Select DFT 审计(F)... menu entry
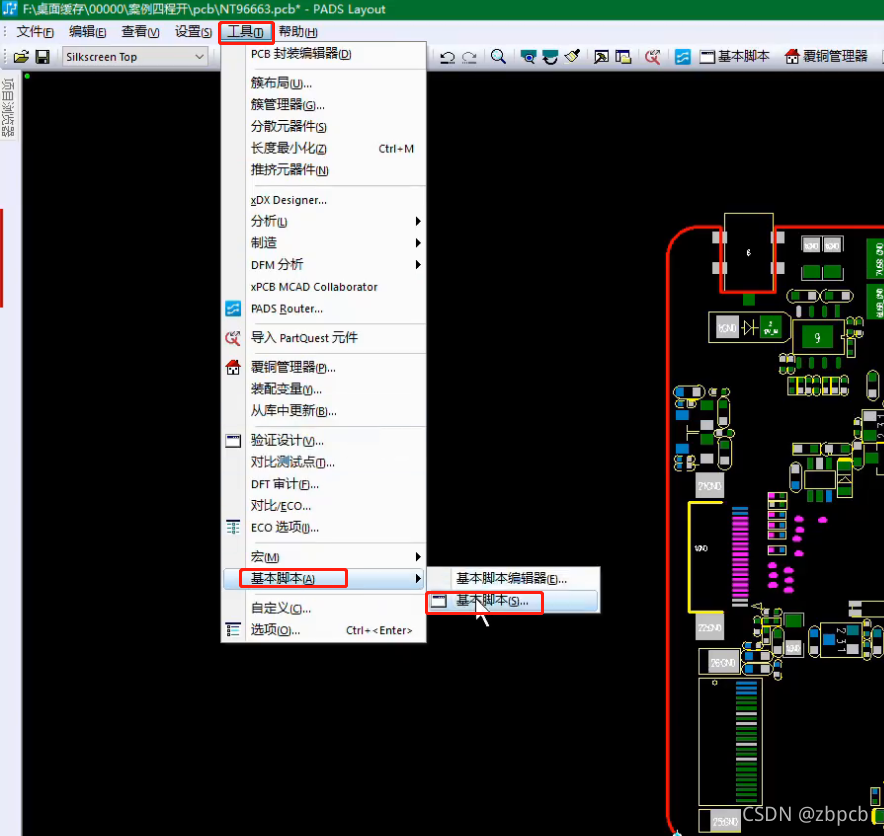The width and height of the screenshot is (884, 836). click(x=324, y=484)
